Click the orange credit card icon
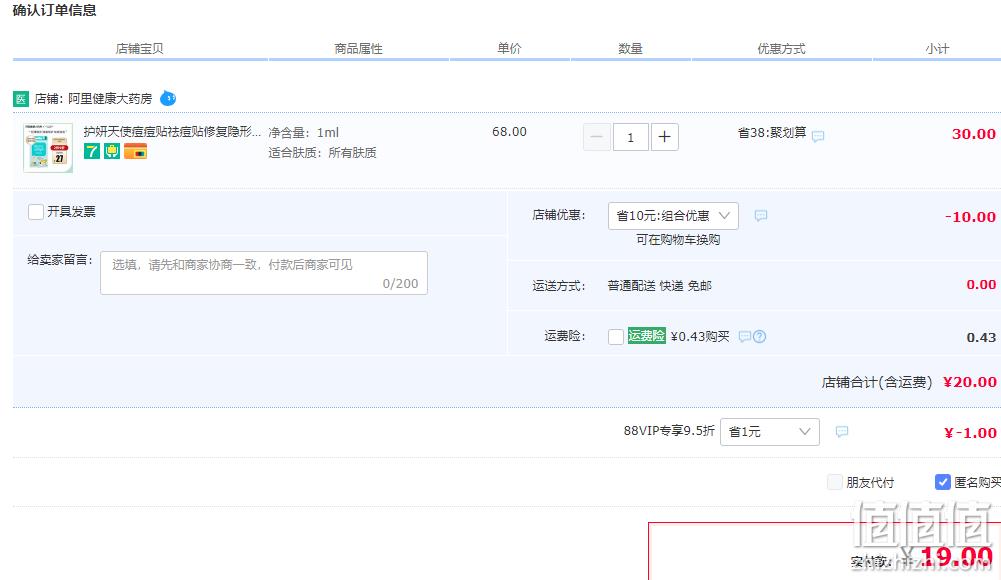1001x580 pixels. (135, 151)
